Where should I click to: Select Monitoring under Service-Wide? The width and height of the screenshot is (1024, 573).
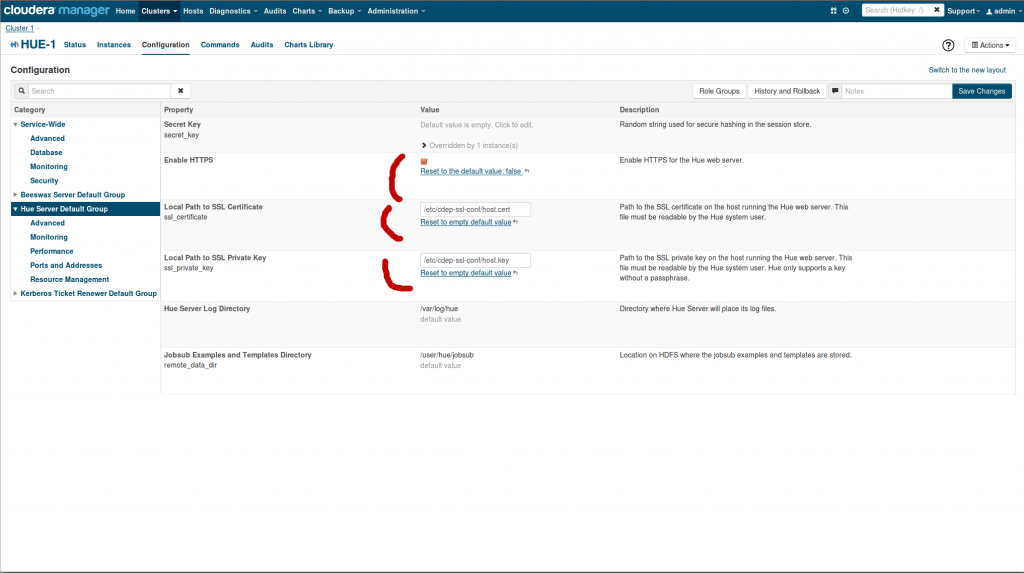point(49,167)
